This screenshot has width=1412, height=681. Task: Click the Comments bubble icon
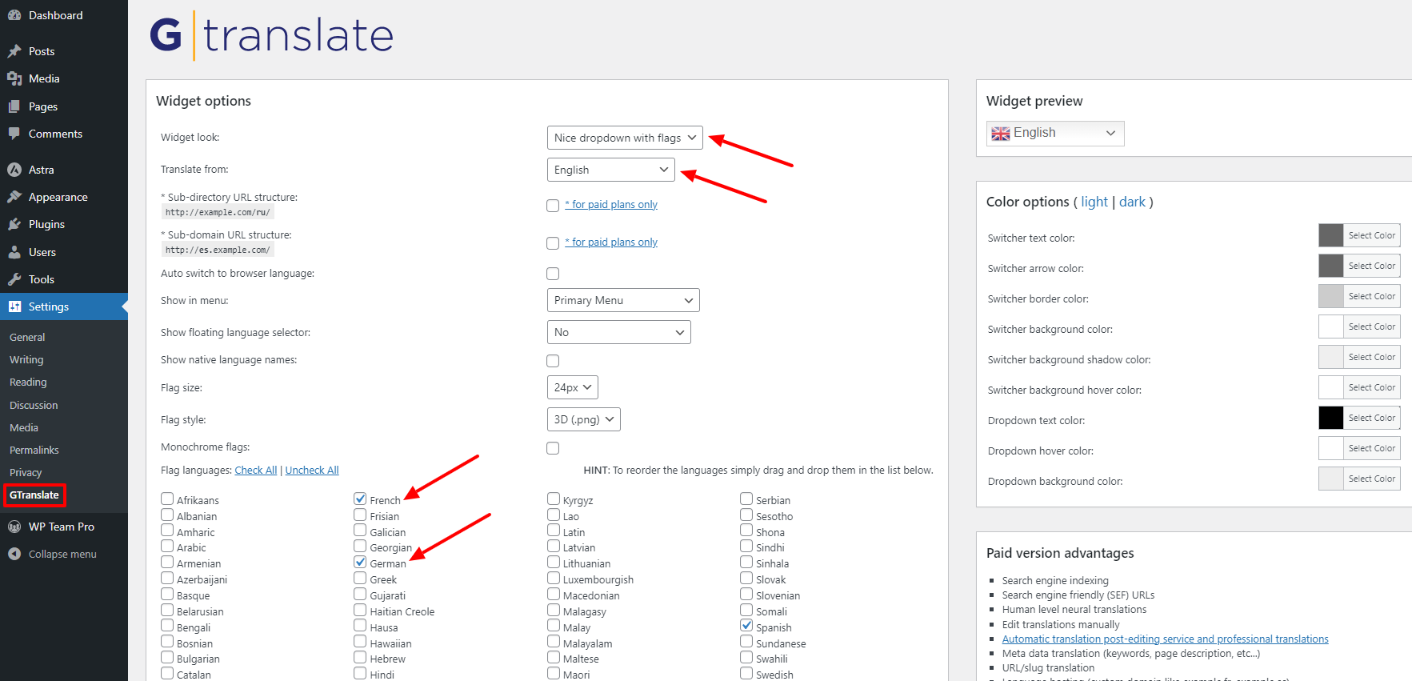pos(14,134)
